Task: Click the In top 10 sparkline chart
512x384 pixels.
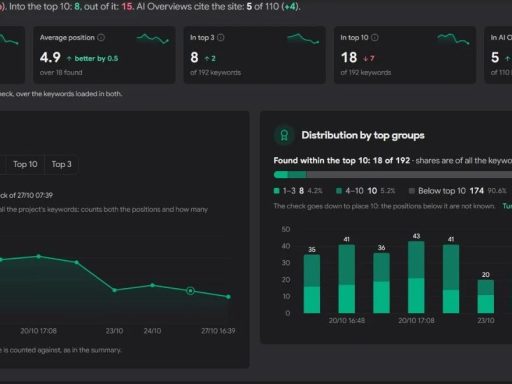Action: [x=453, y=39]
